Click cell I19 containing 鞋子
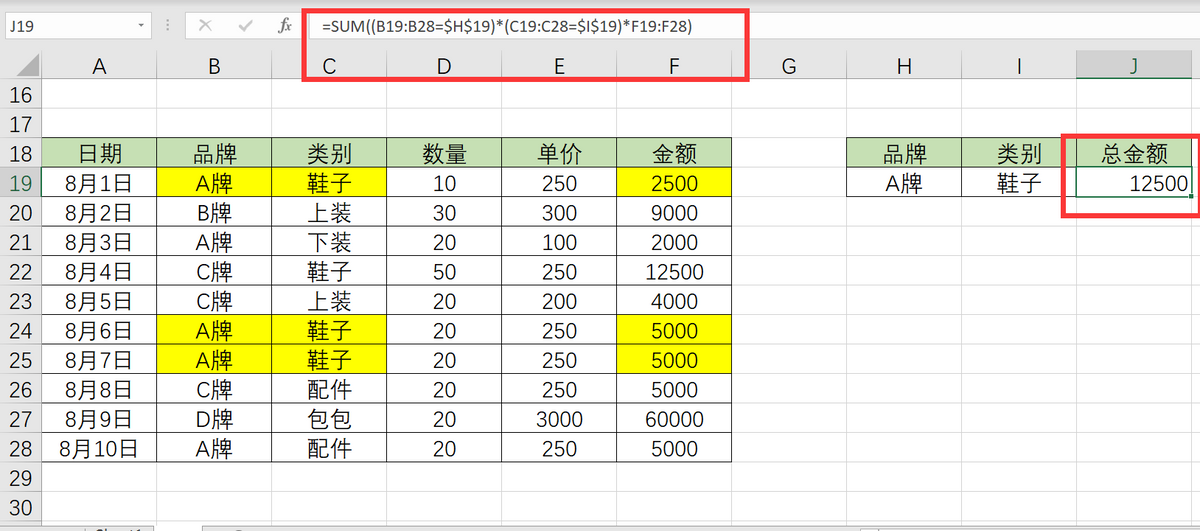Viewport: 1200px width, 531px height. (x=1019, y=184)
